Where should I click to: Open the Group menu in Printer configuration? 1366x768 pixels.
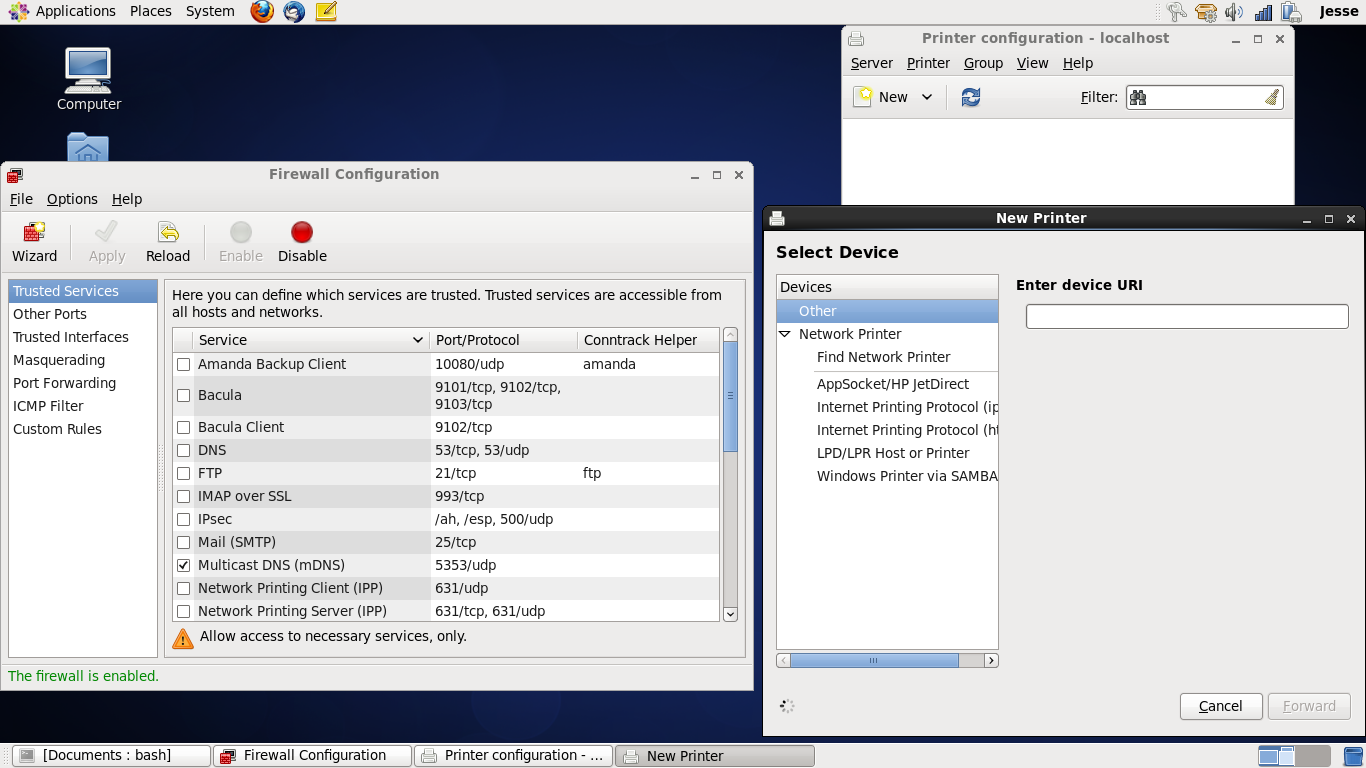coord(983,63)
